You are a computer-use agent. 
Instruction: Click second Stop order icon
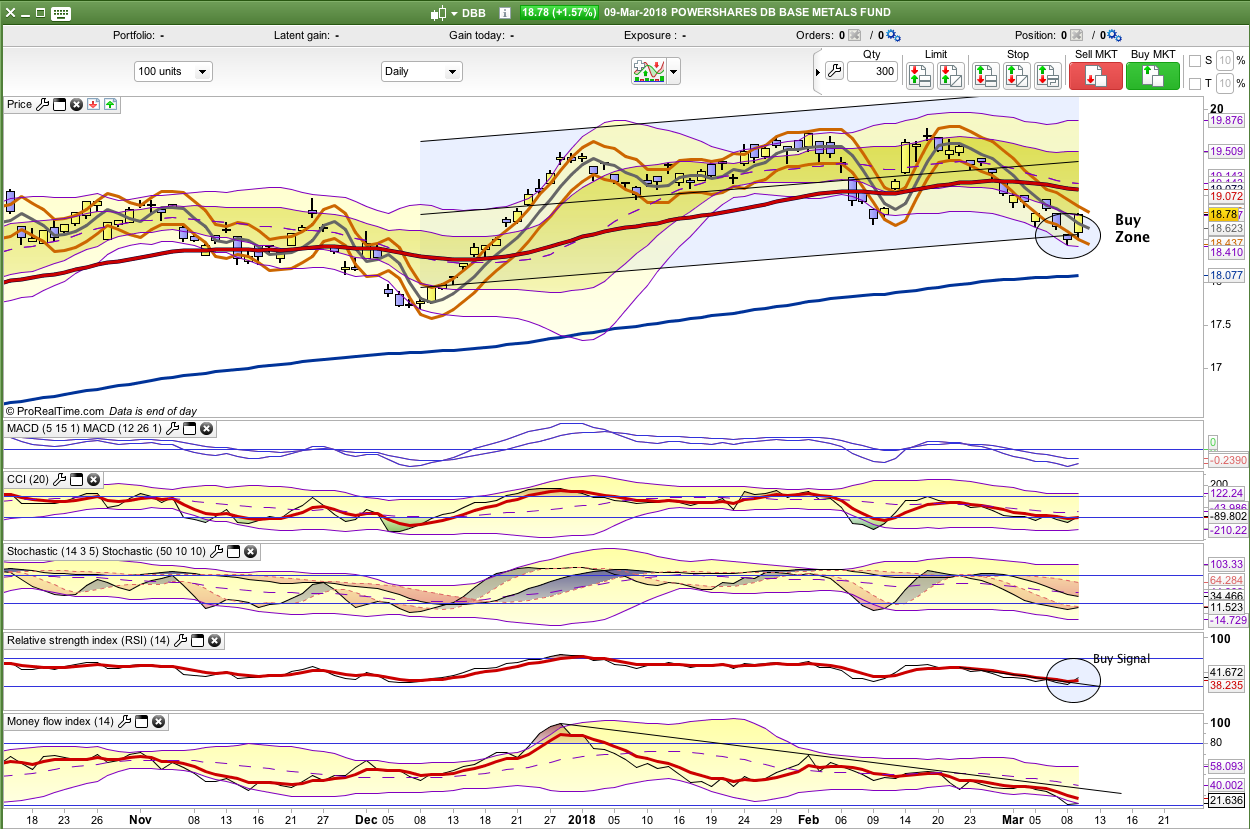1017,76
